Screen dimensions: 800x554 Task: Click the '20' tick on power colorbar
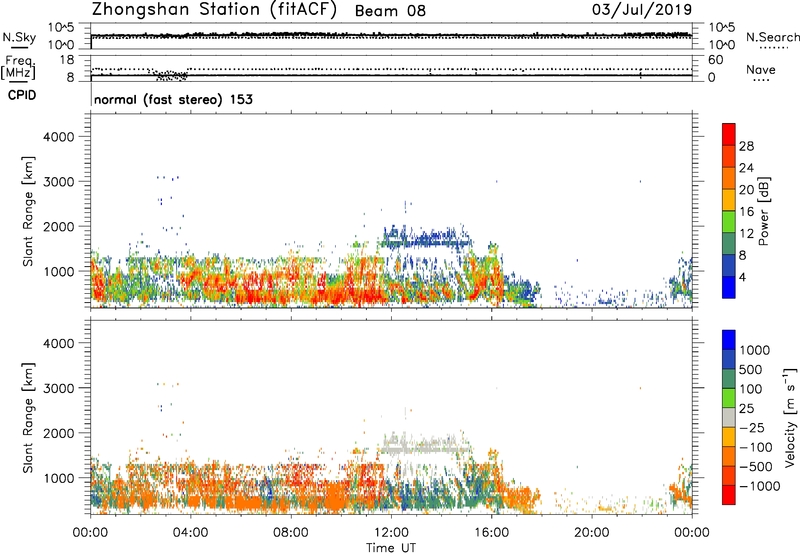(x=746, y=190)
